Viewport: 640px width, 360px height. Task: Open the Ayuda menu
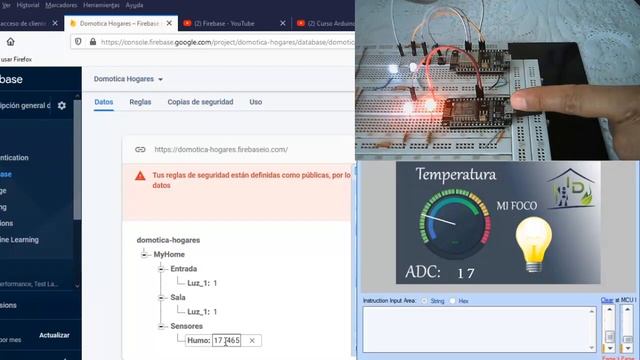pos(134,5)
